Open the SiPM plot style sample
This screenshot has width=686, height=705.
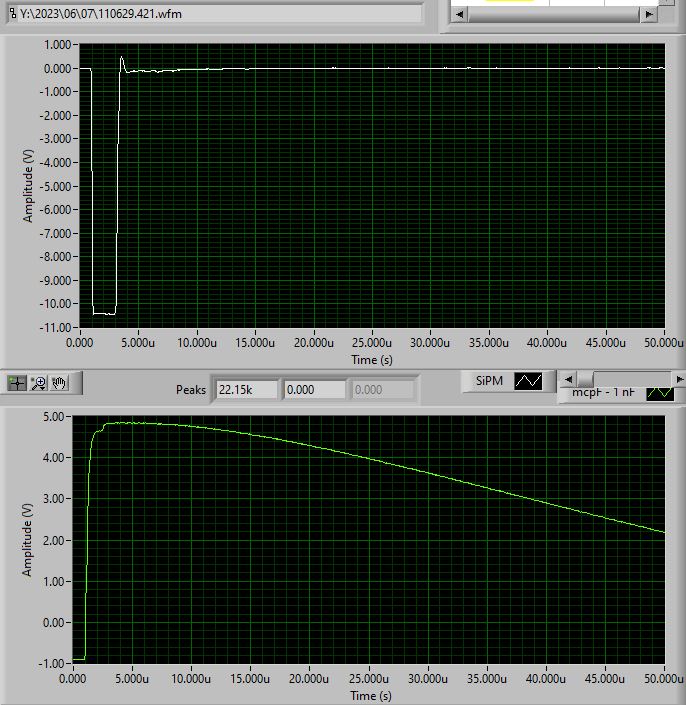528,381
